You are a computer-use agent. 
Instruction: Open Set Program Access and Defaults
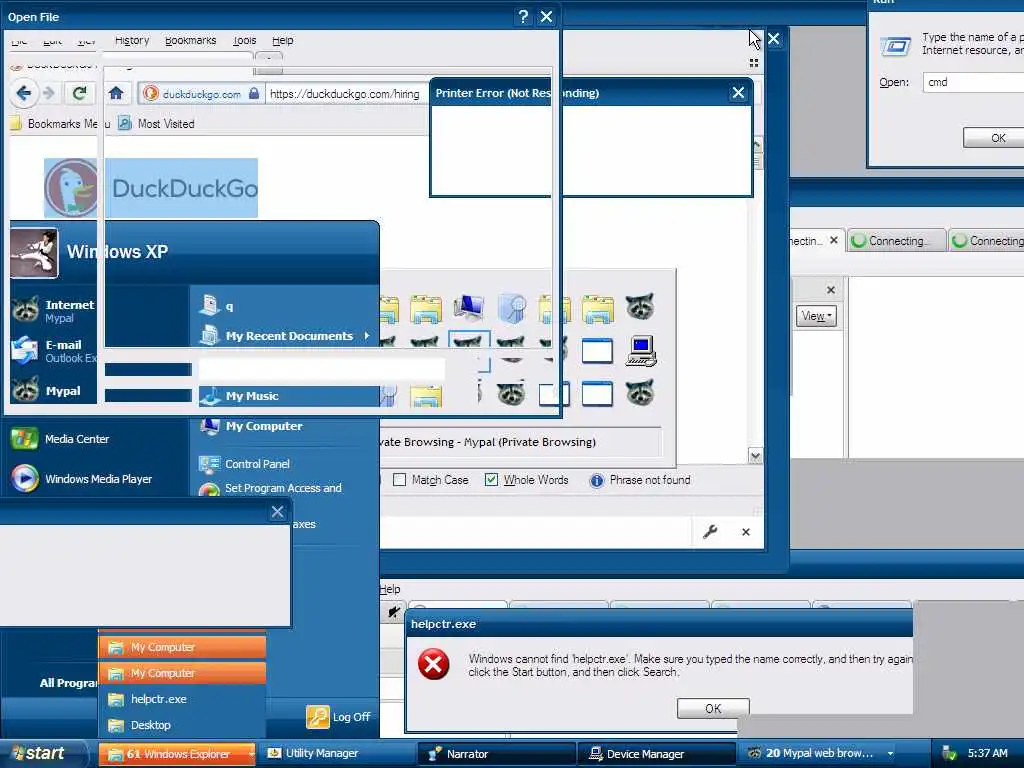point(270,488)
